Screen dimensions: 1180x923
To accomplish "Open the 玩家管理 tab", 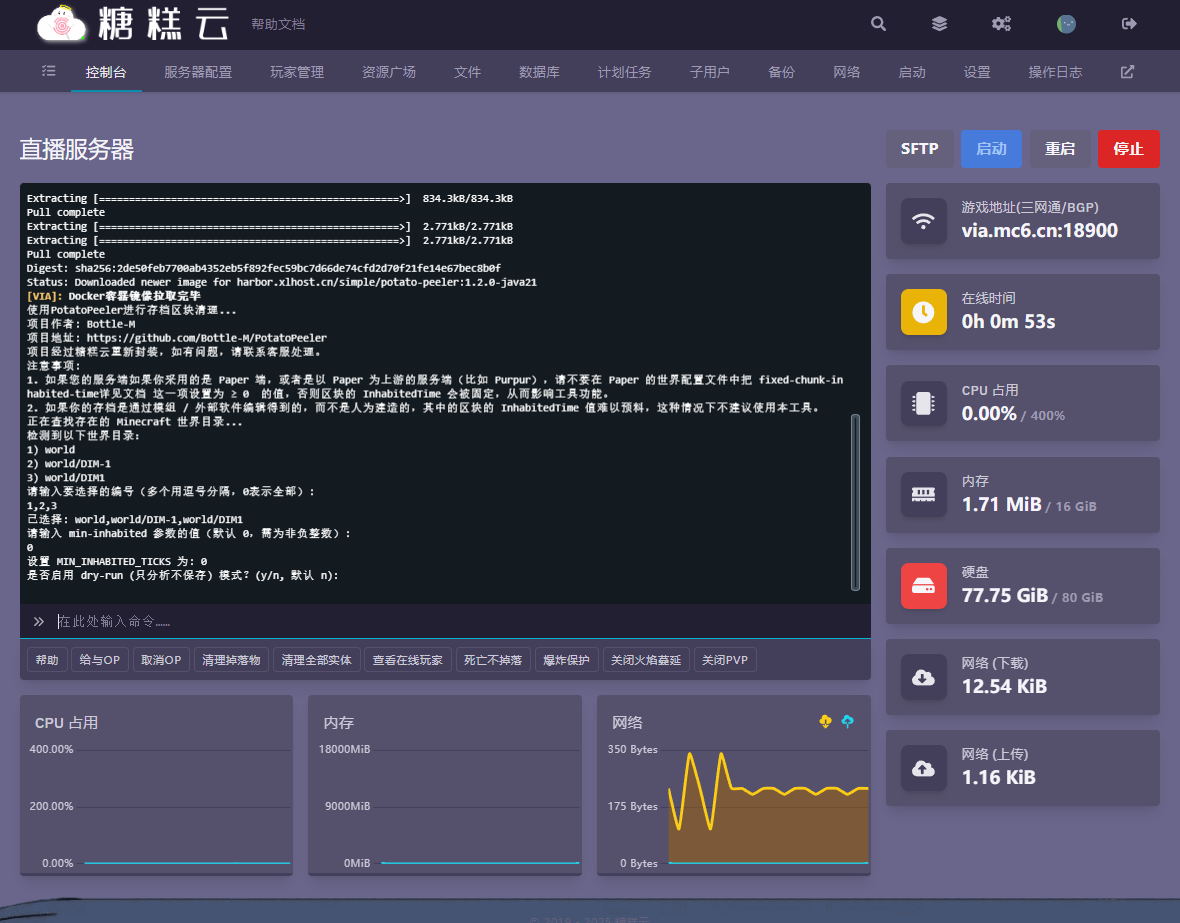I will click(x=297, y=72).
